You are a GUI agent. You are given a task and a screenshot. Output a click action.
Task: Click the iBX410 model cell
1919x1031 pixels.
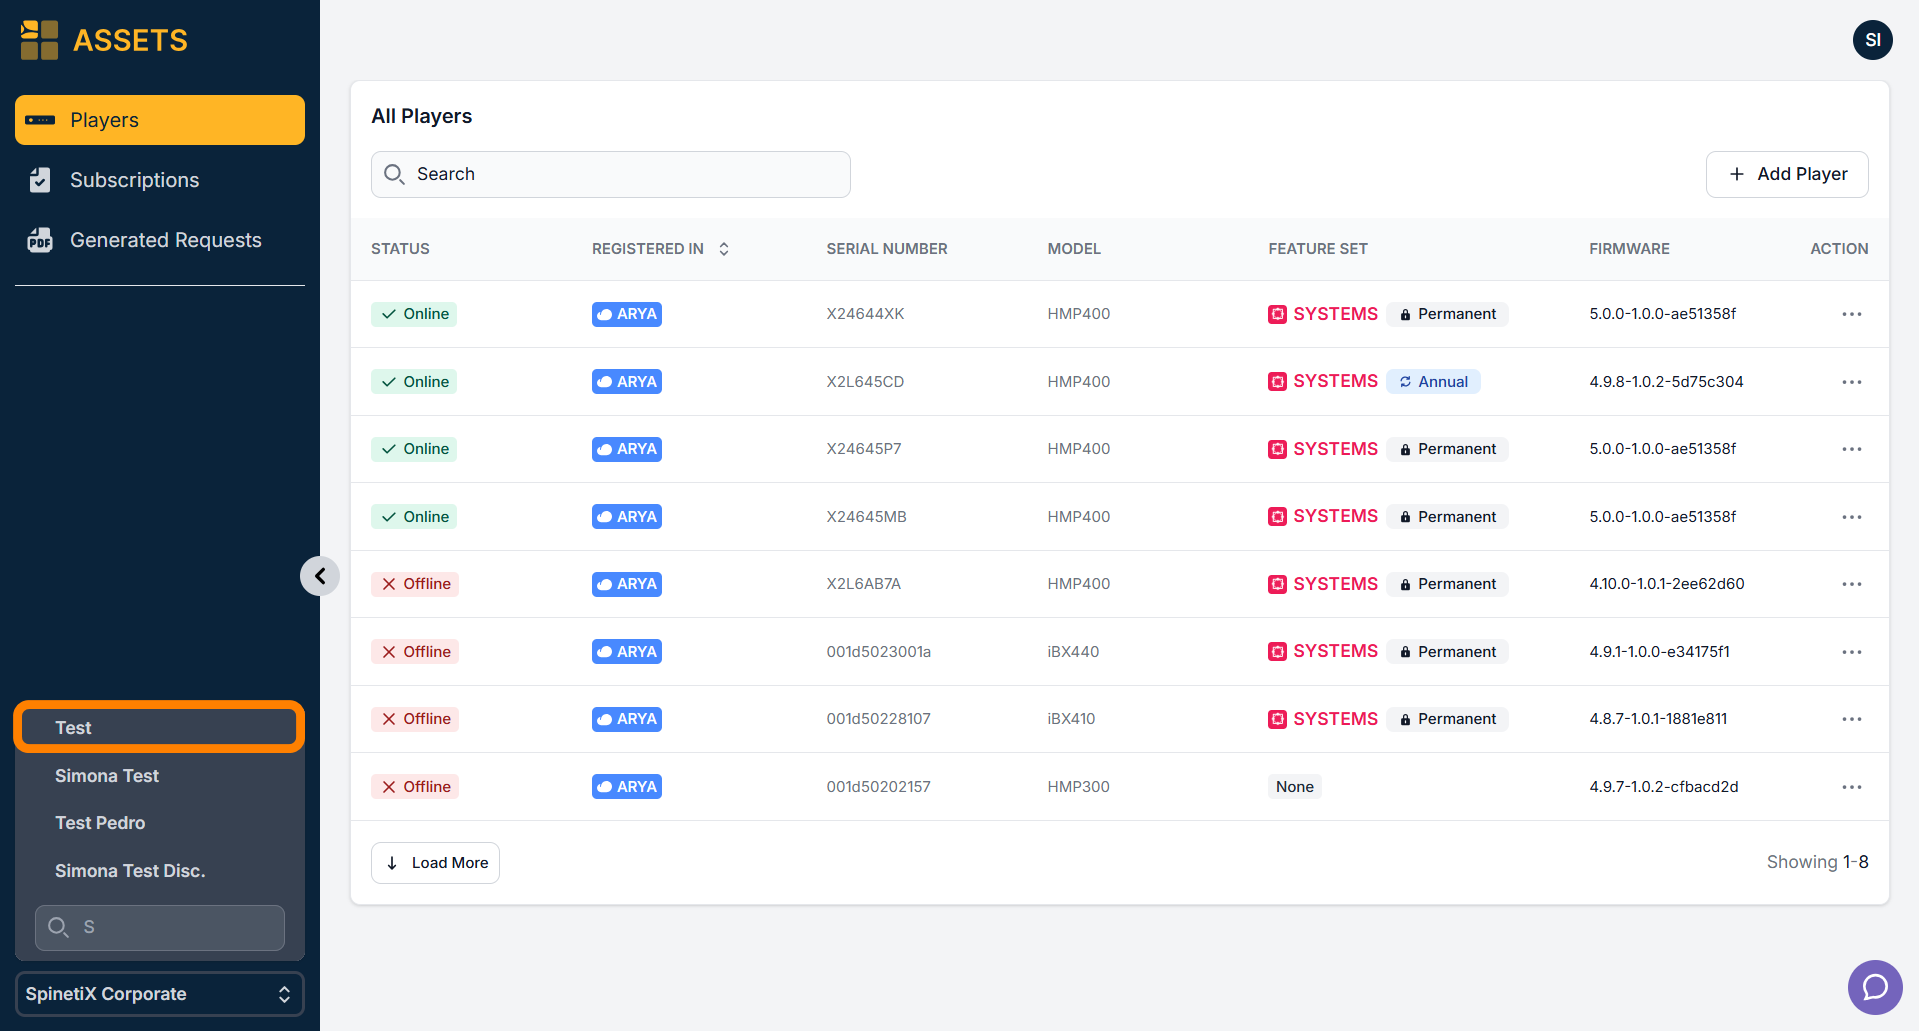coord(1071,719)
